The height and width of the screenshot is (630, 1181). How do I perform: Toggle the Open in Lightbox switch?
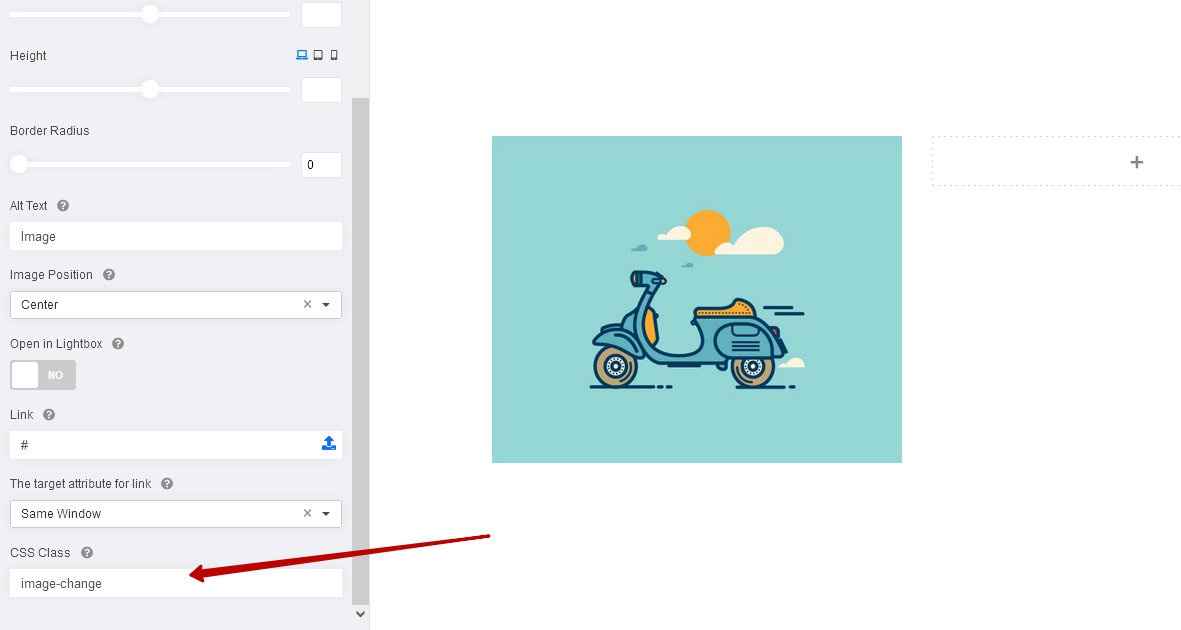click(43, 375)
